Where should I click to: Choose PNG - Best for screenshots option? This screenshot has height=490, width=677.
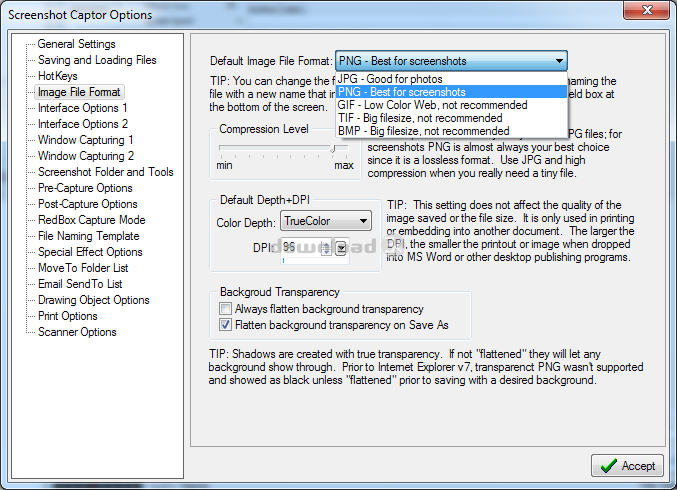pos(451,92)
